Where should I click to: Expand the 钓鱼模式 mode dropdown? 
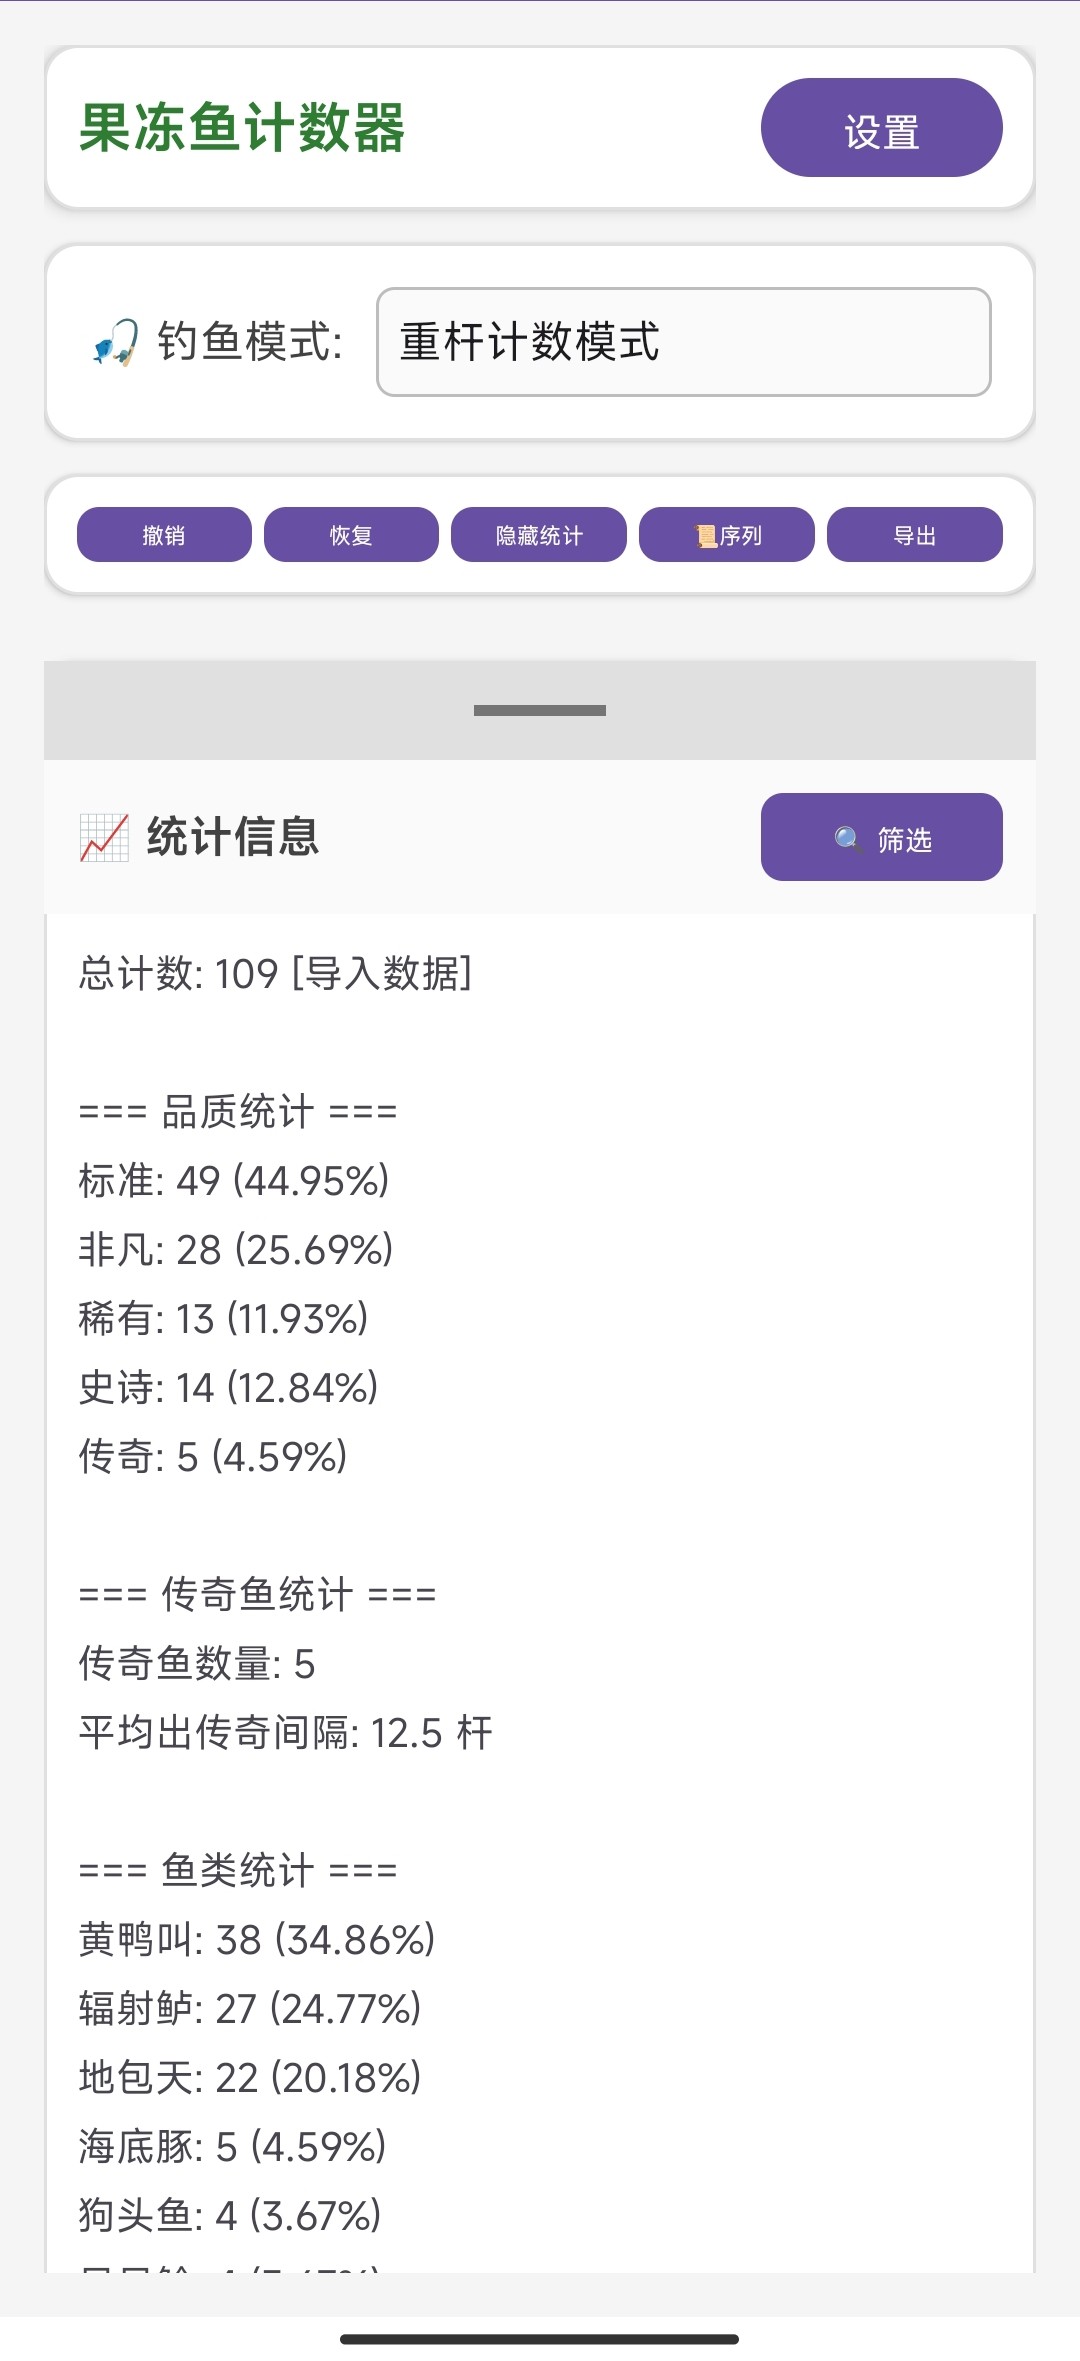(683, 342)
